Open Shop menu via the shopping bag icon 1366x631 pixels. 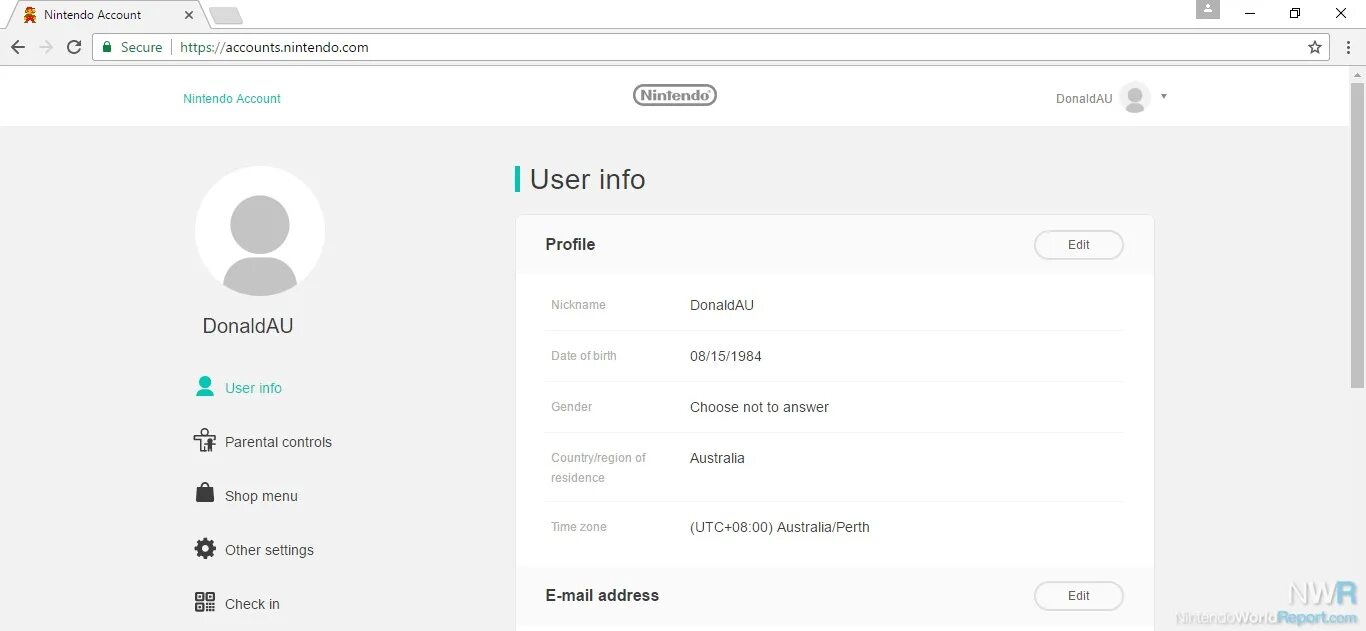point(205,494)
